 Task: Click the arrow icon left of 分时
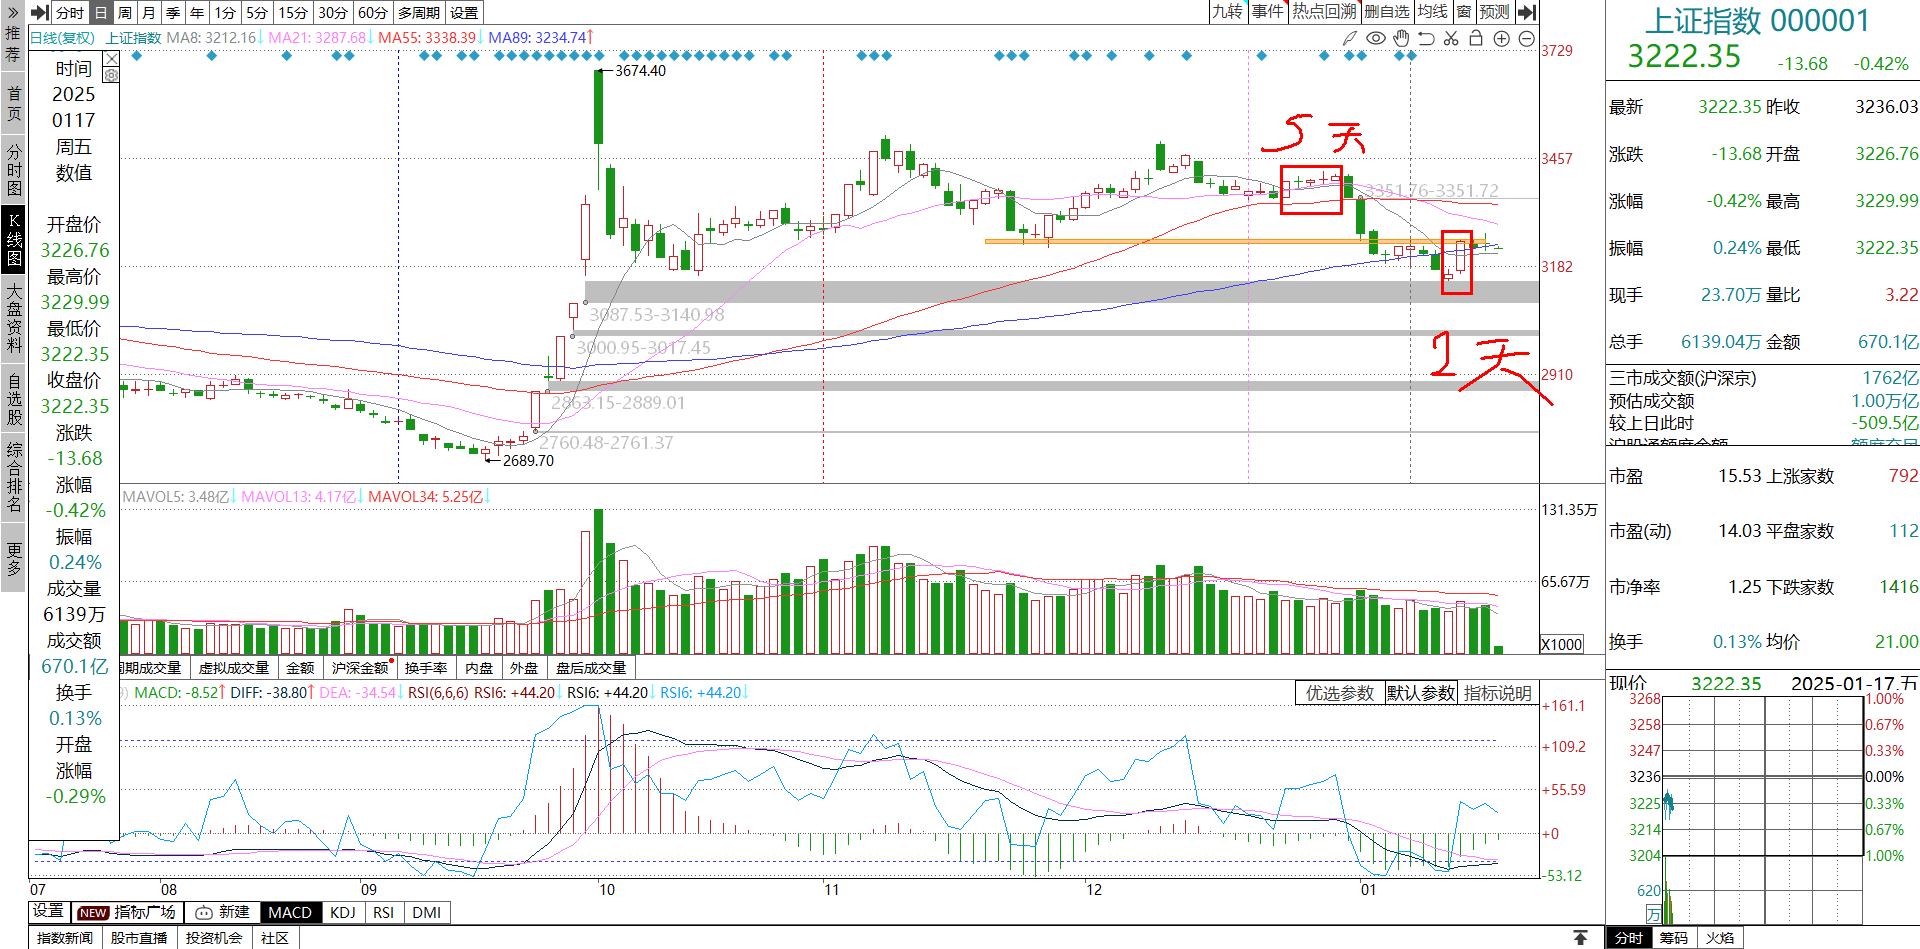(39, 12)
